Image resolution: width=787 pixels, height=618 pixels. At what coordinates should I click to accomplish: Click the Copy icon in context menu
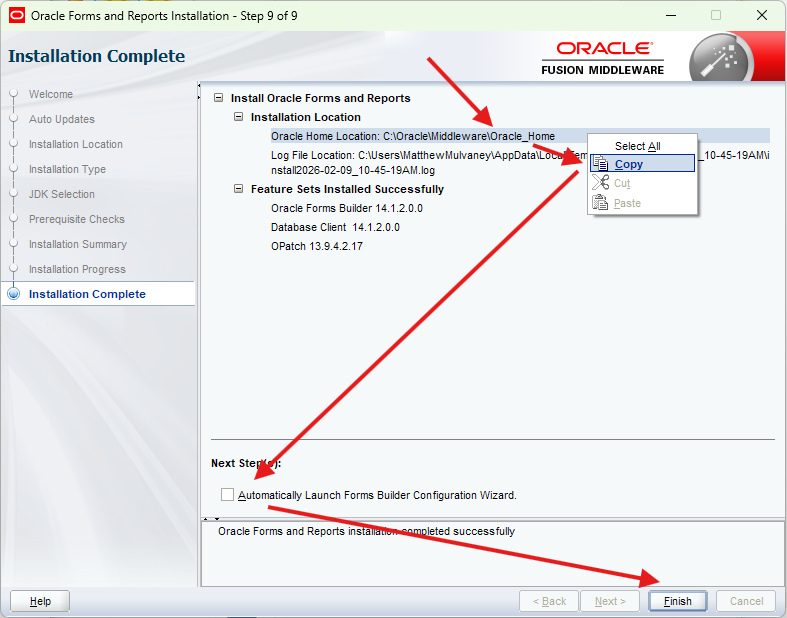point(600,163)
